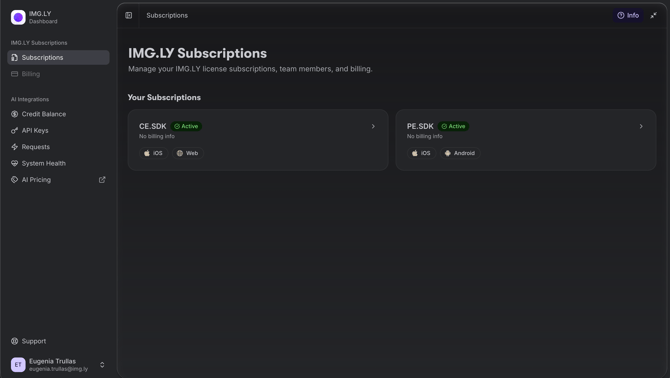
Task: Go to API Keys
Action: coord(58,130)
